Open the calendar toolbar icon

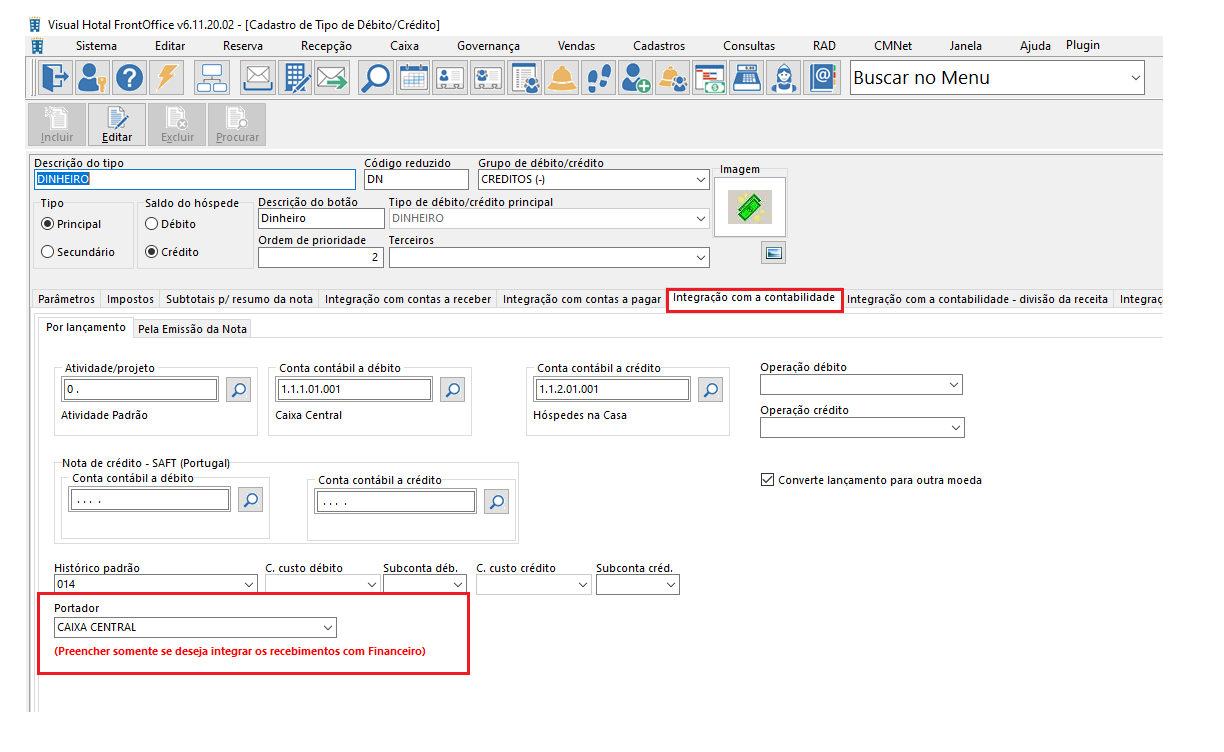pos(414,77)
